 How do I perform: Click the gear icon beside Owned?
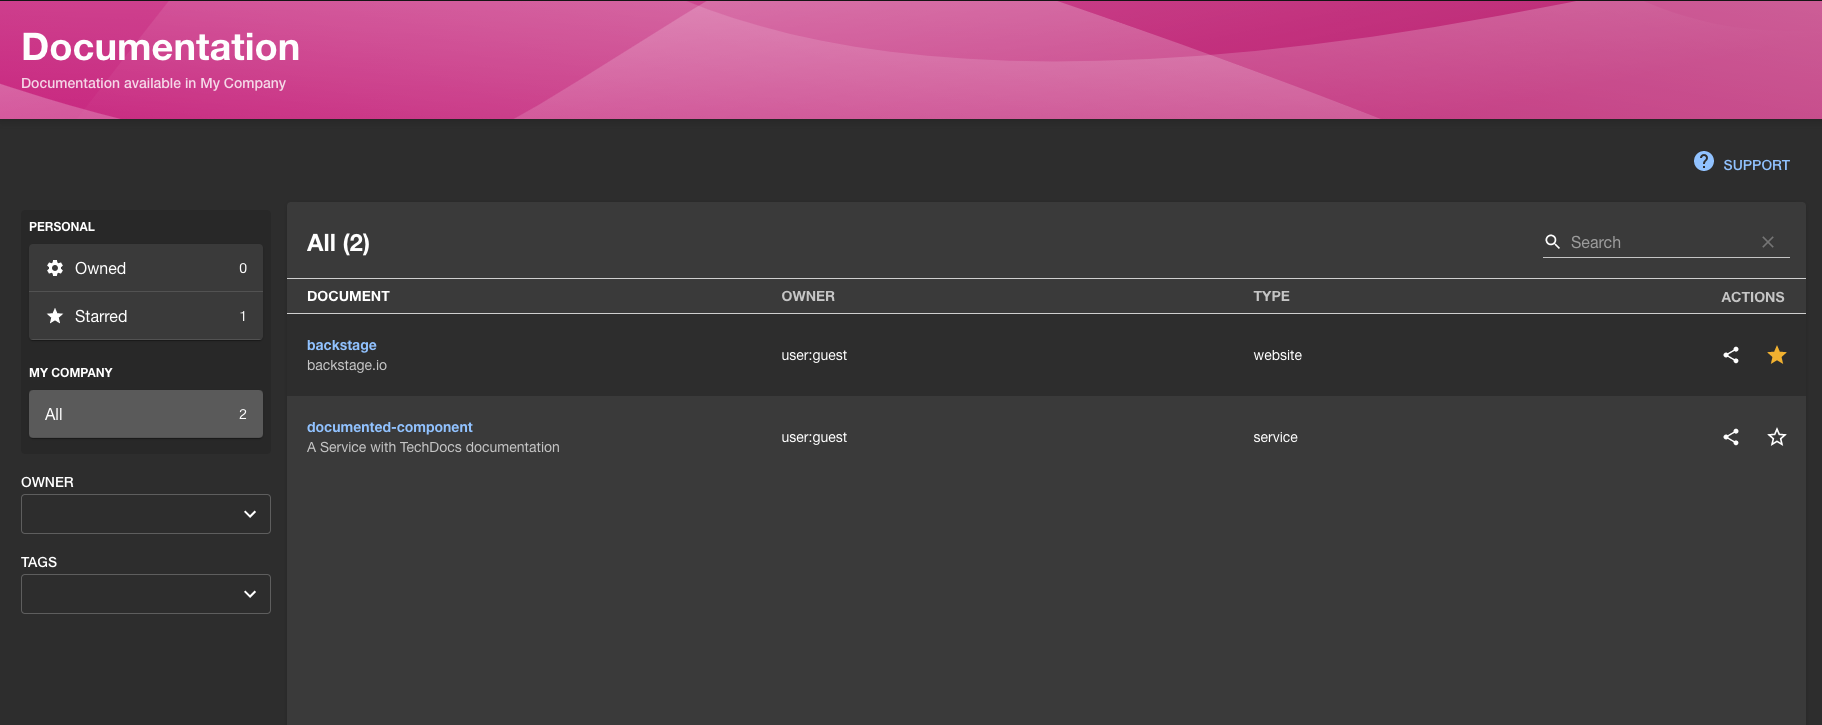click(55, 268)
